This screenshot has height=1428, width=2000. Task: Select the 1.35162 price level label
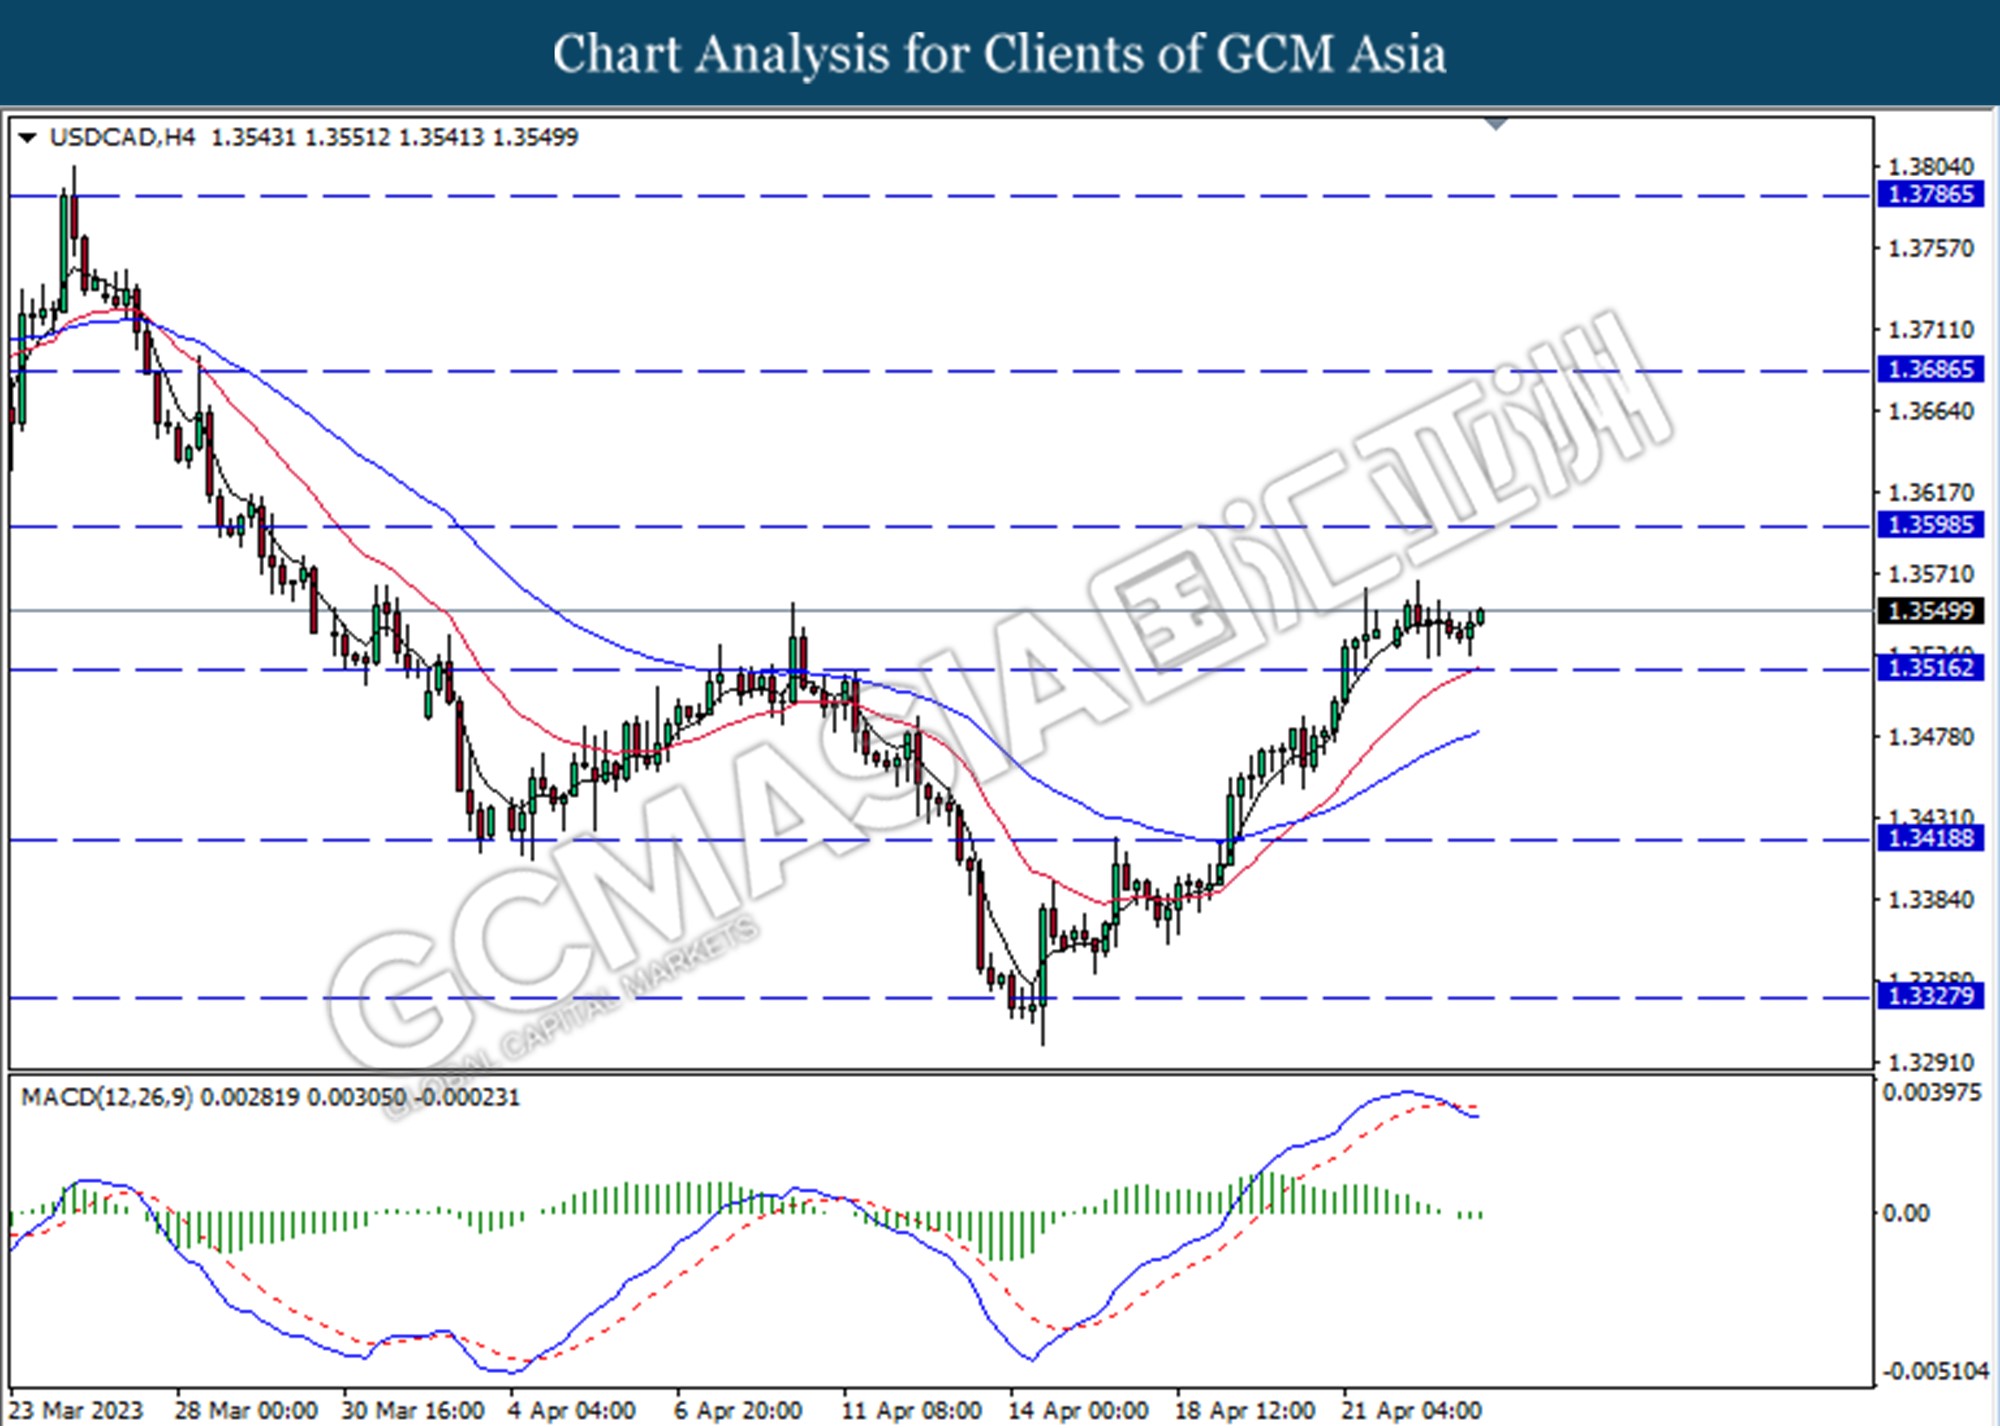point(1930,667)
